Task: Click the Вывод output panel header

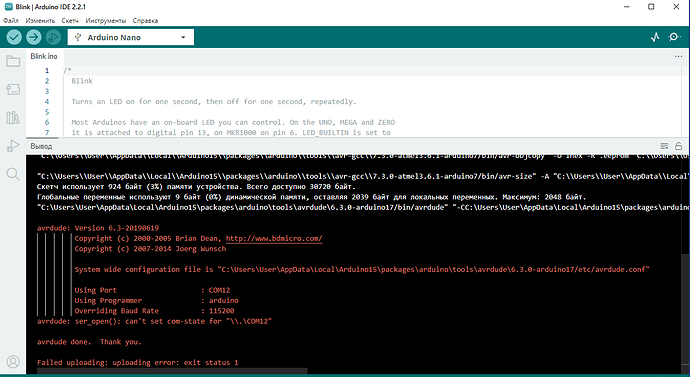Action: [x=41, y=146]
